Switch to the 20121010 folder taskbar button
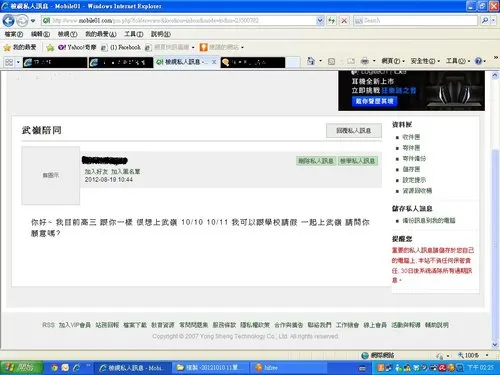 pos(211,368)
